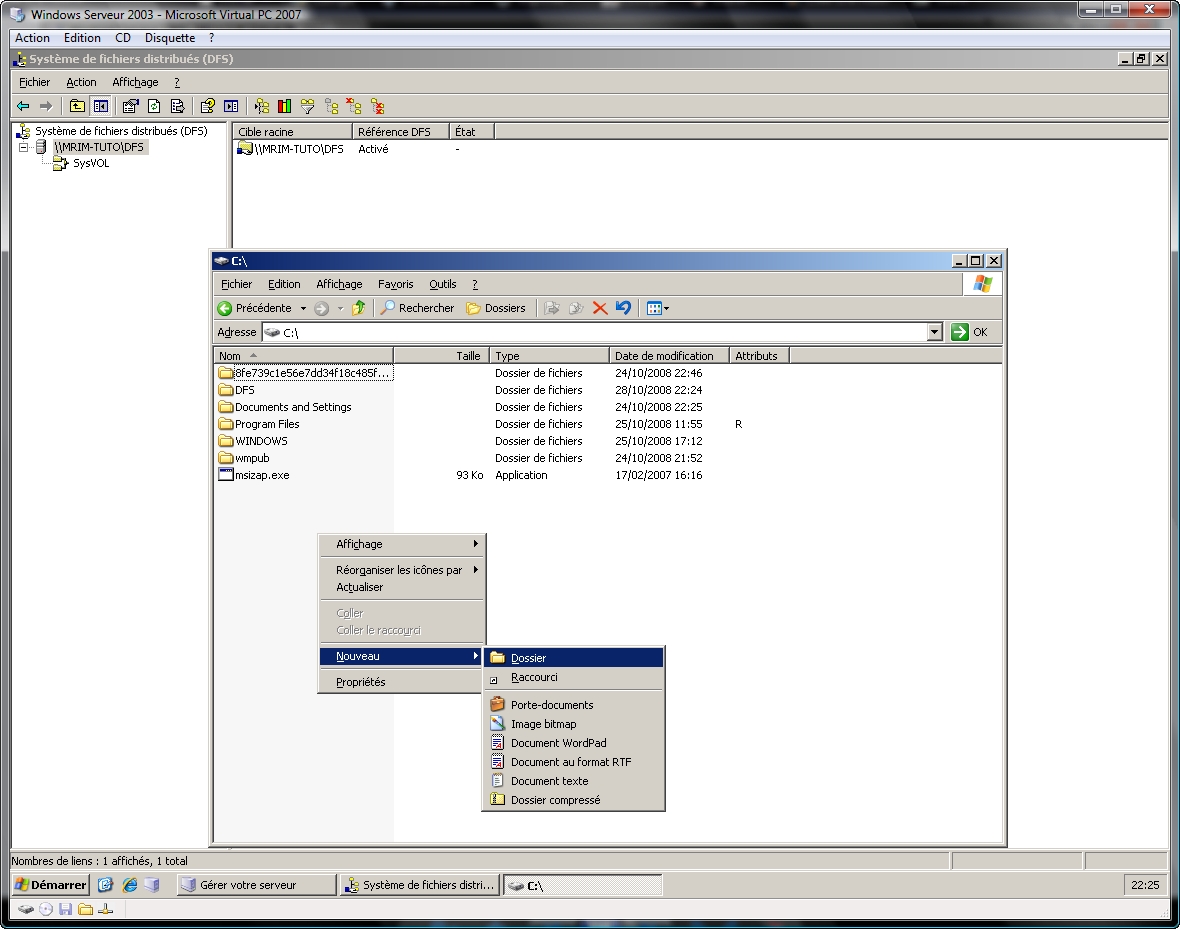The image size is (1180, 929).
Task: Select the SysVOL tree item
Action: click(x=91, y=163)
